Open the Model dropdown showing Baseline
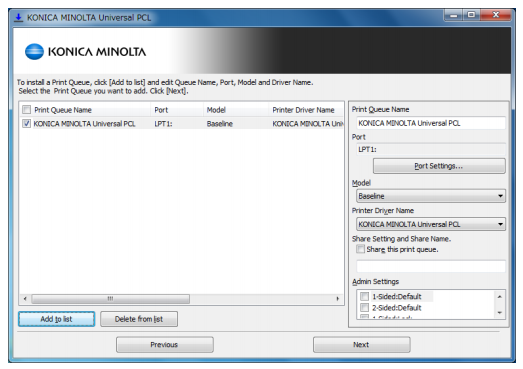Viewport: 523px width, 369px height. tap(431, 196)
